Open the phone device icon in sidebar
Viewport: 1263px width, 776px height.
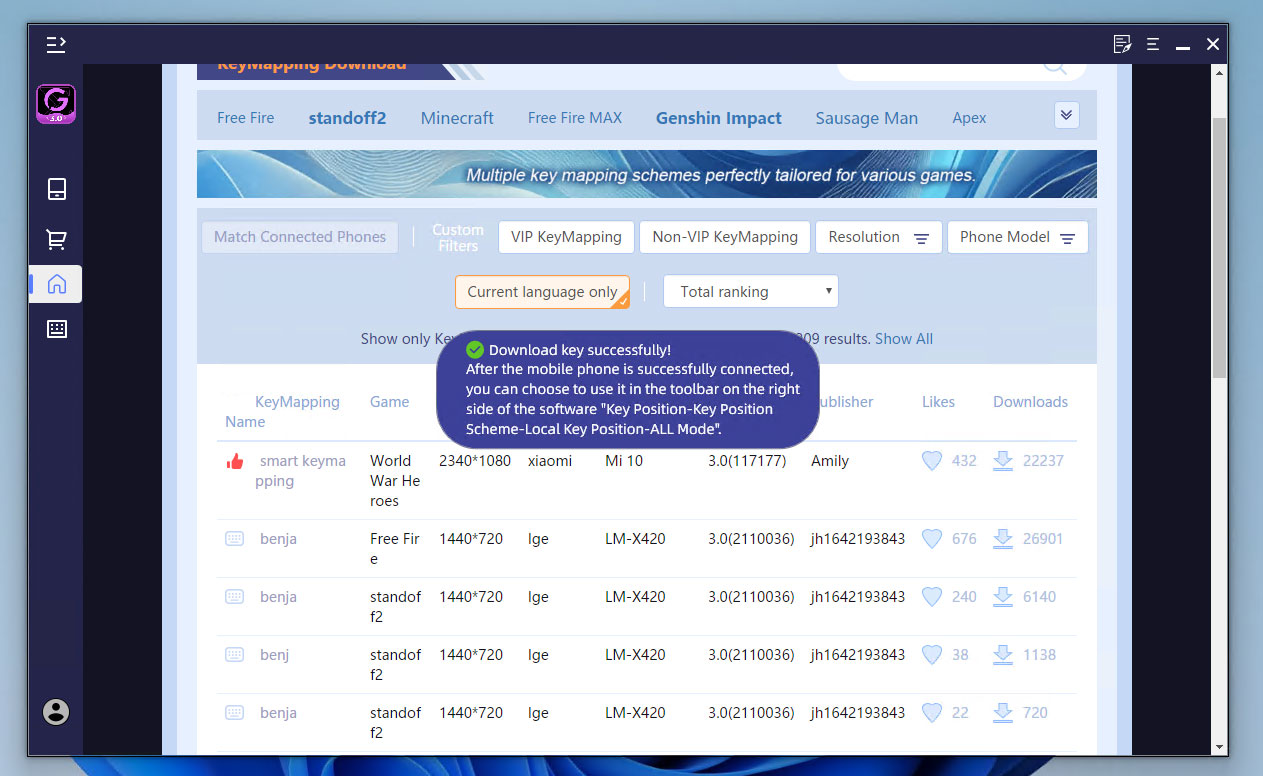pyautogui.click(x=57, y=189)
